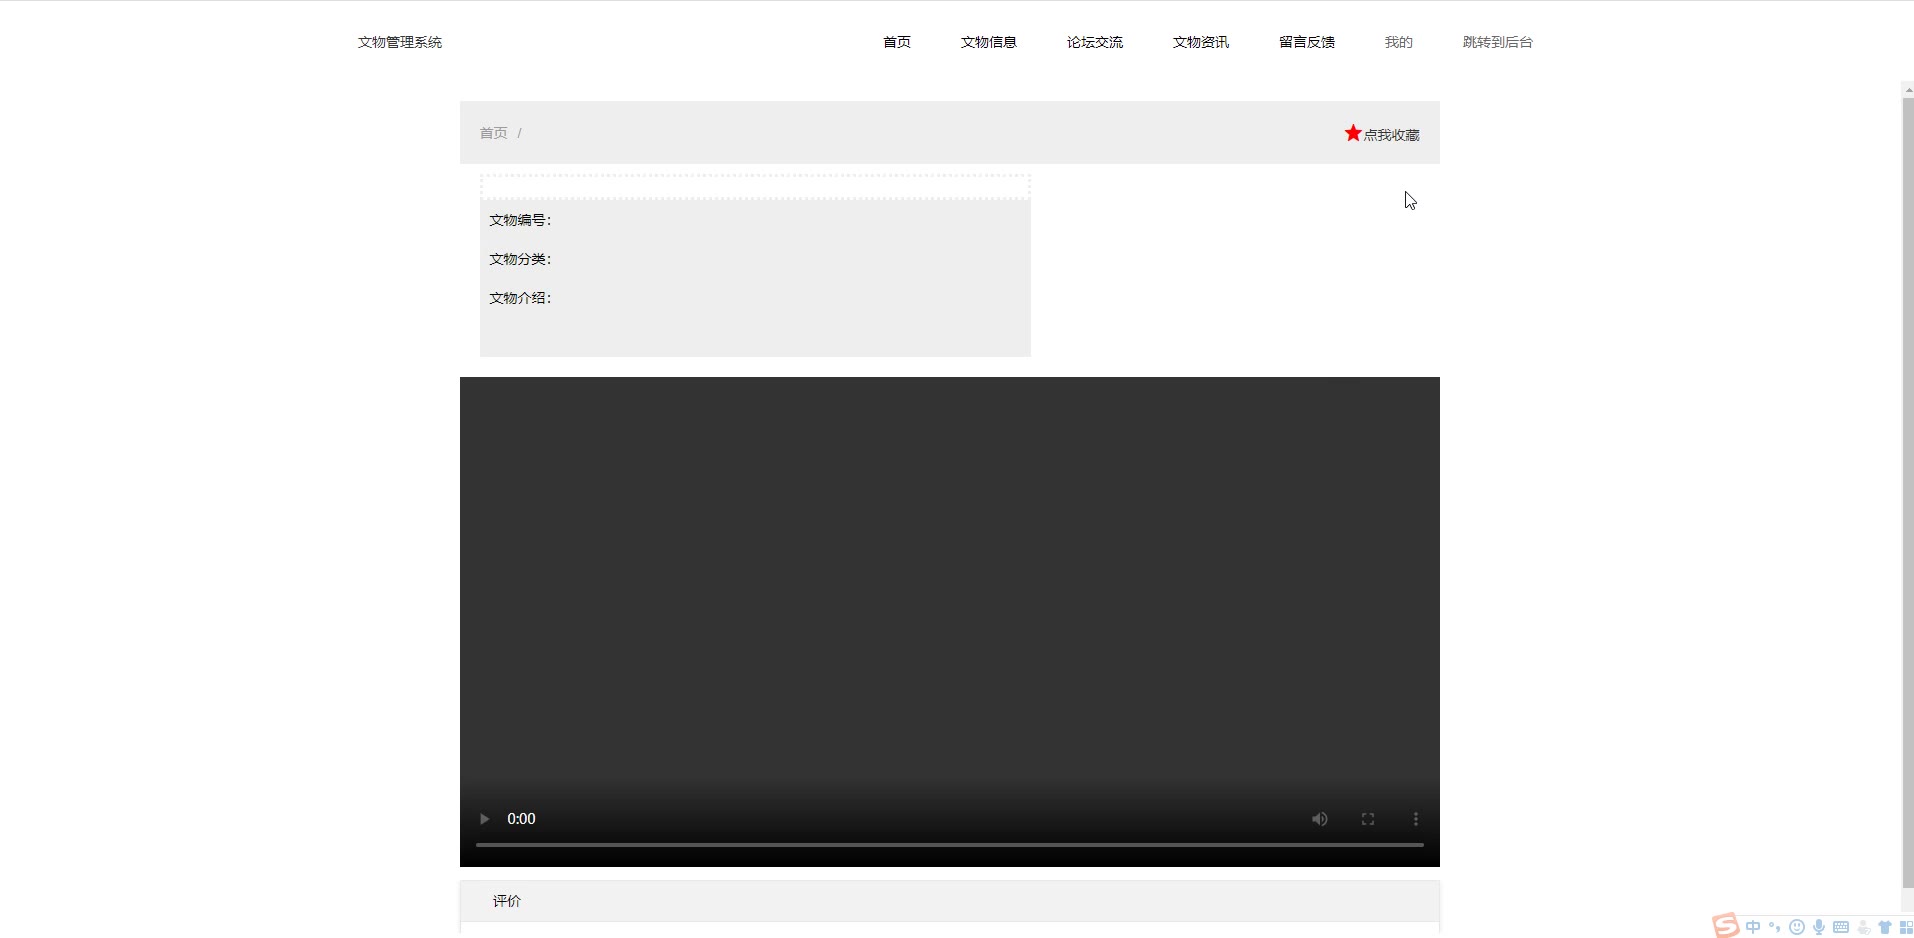Click the 首页 breadcrumb link
The image size is (1914, 938).
(x=494, y=133)
